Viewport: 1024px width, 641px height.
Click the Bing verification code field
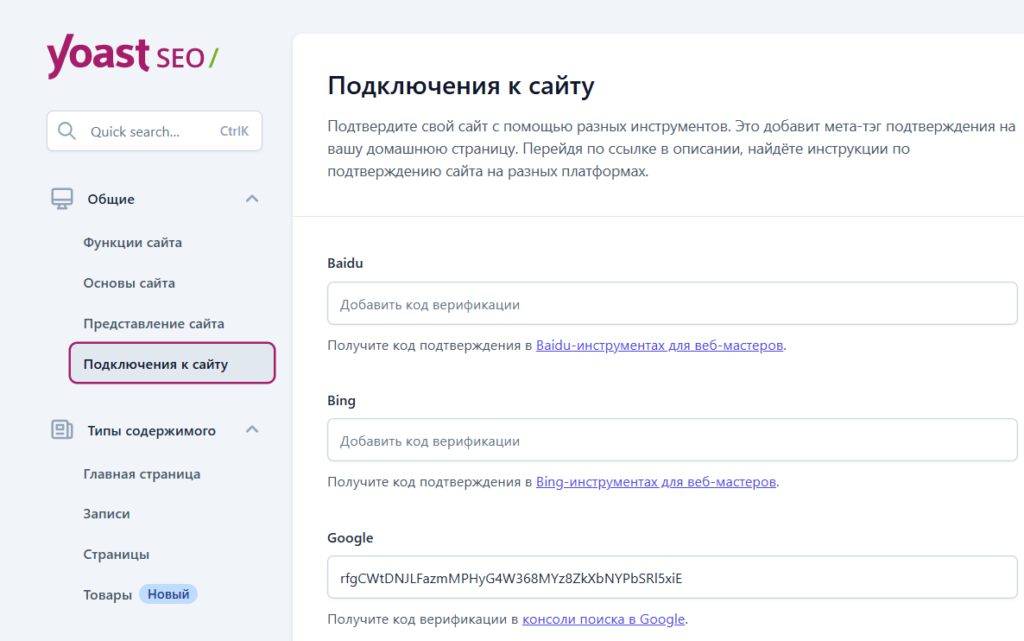672,440
